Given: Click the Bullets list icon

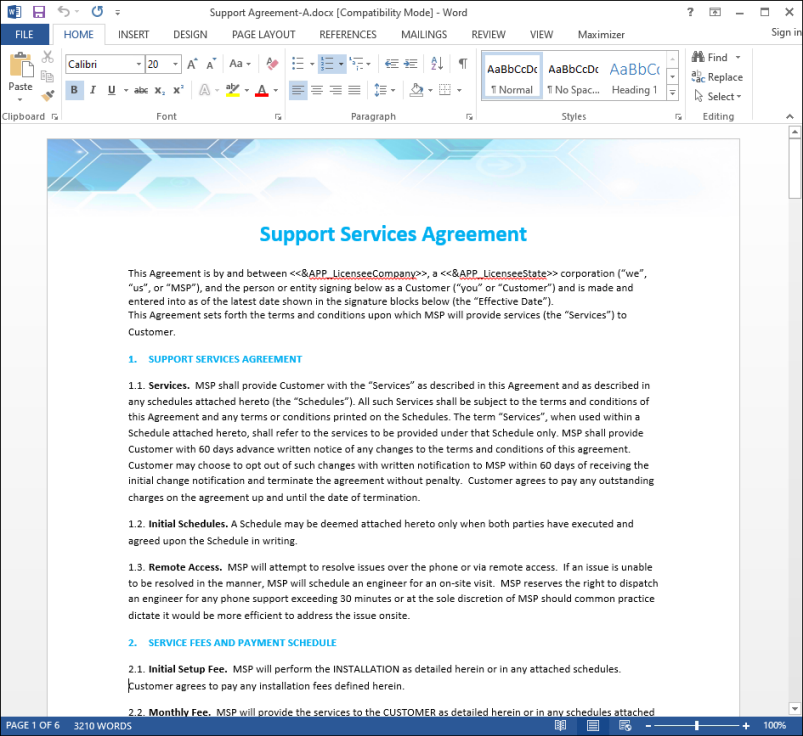Looking at the screenshot, I should coord(298,64).
